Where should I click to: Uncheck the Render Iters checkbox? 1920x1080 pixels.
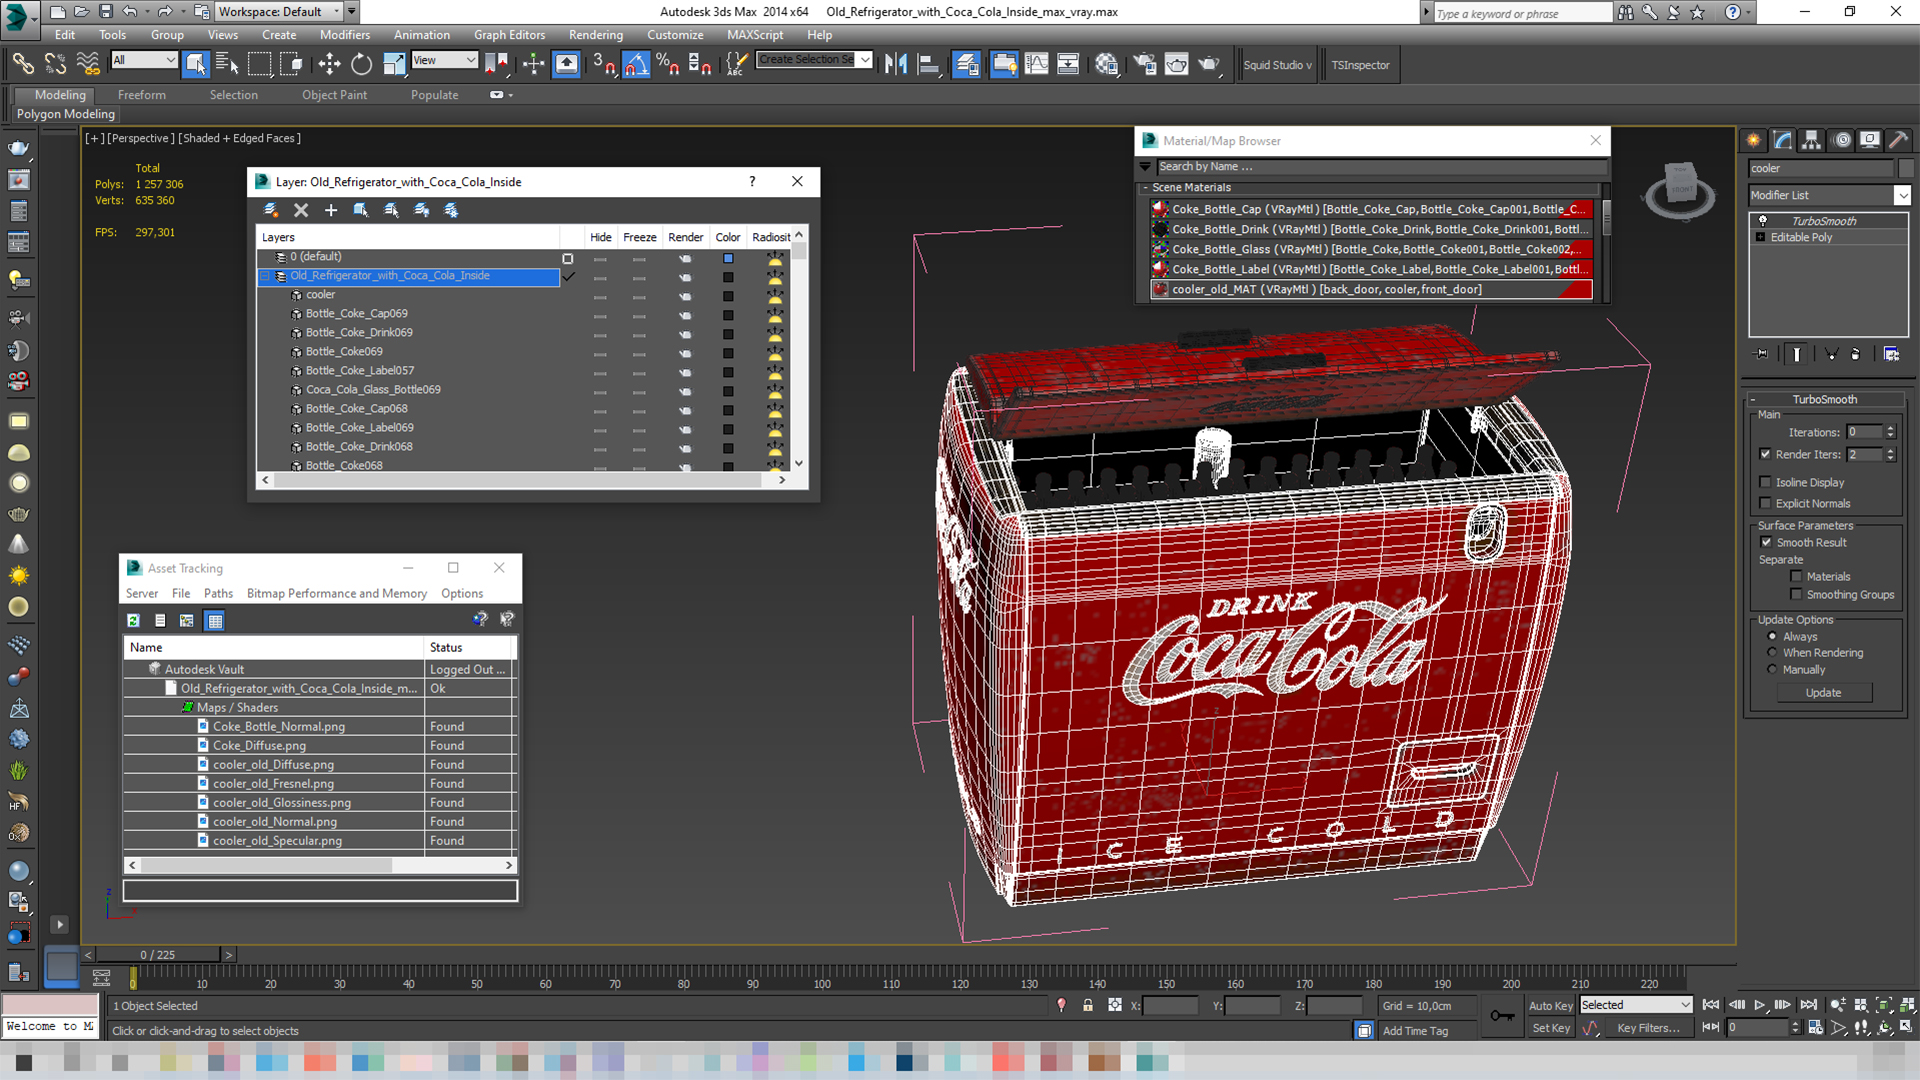pos(1765,454)
